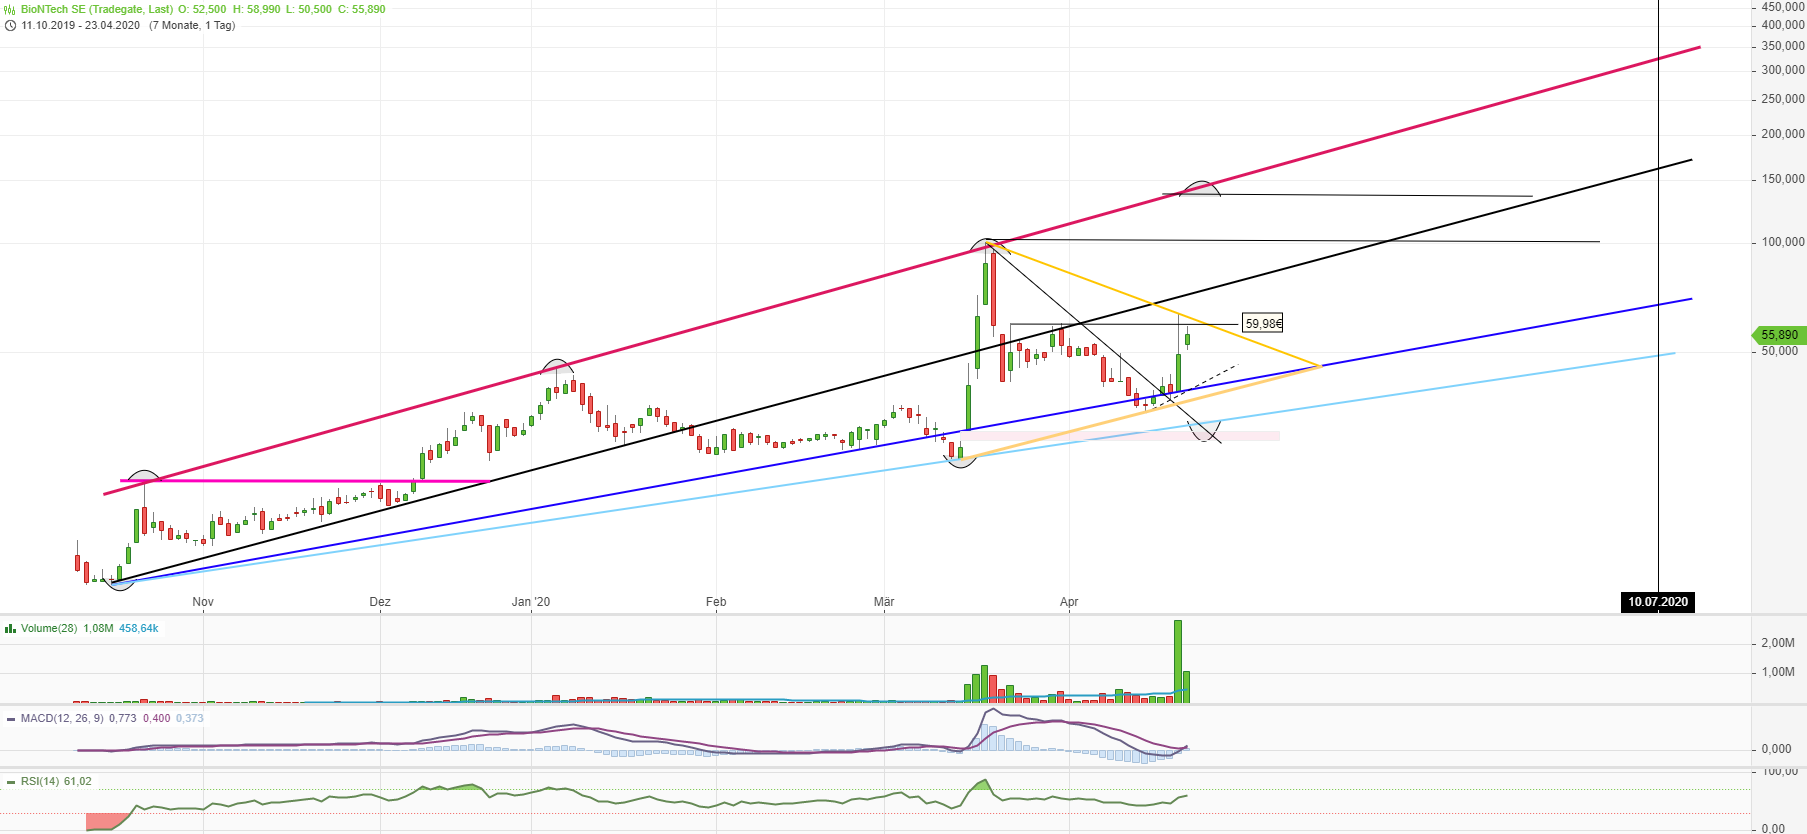Click the 2,00M volume axis label

[1778, 643]
